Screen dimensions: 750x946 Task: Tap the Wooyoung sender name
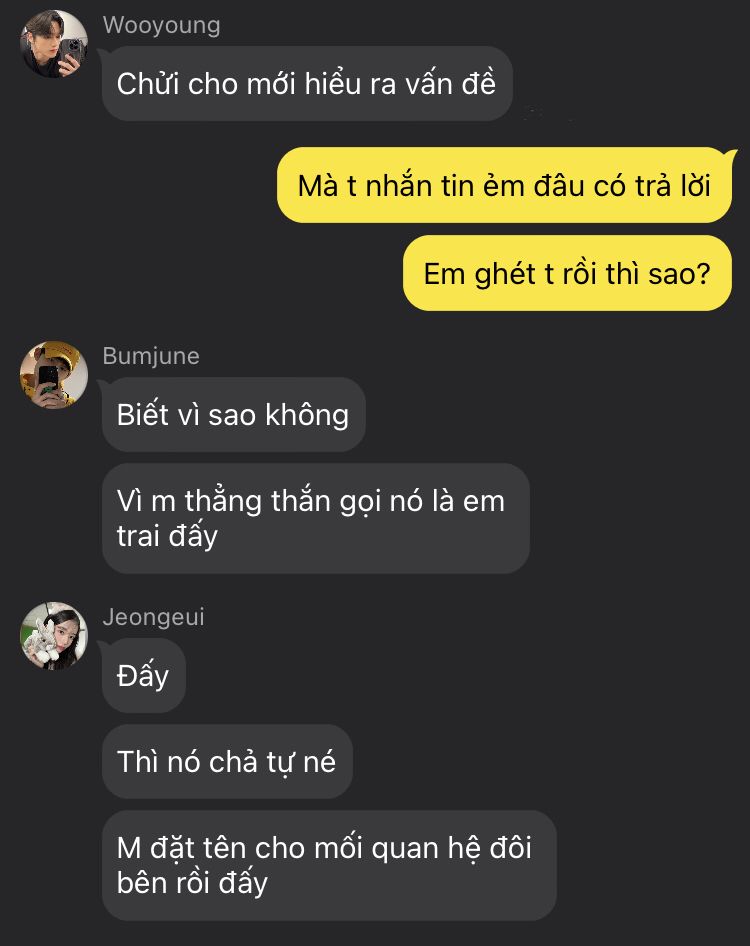click(161, 25)
